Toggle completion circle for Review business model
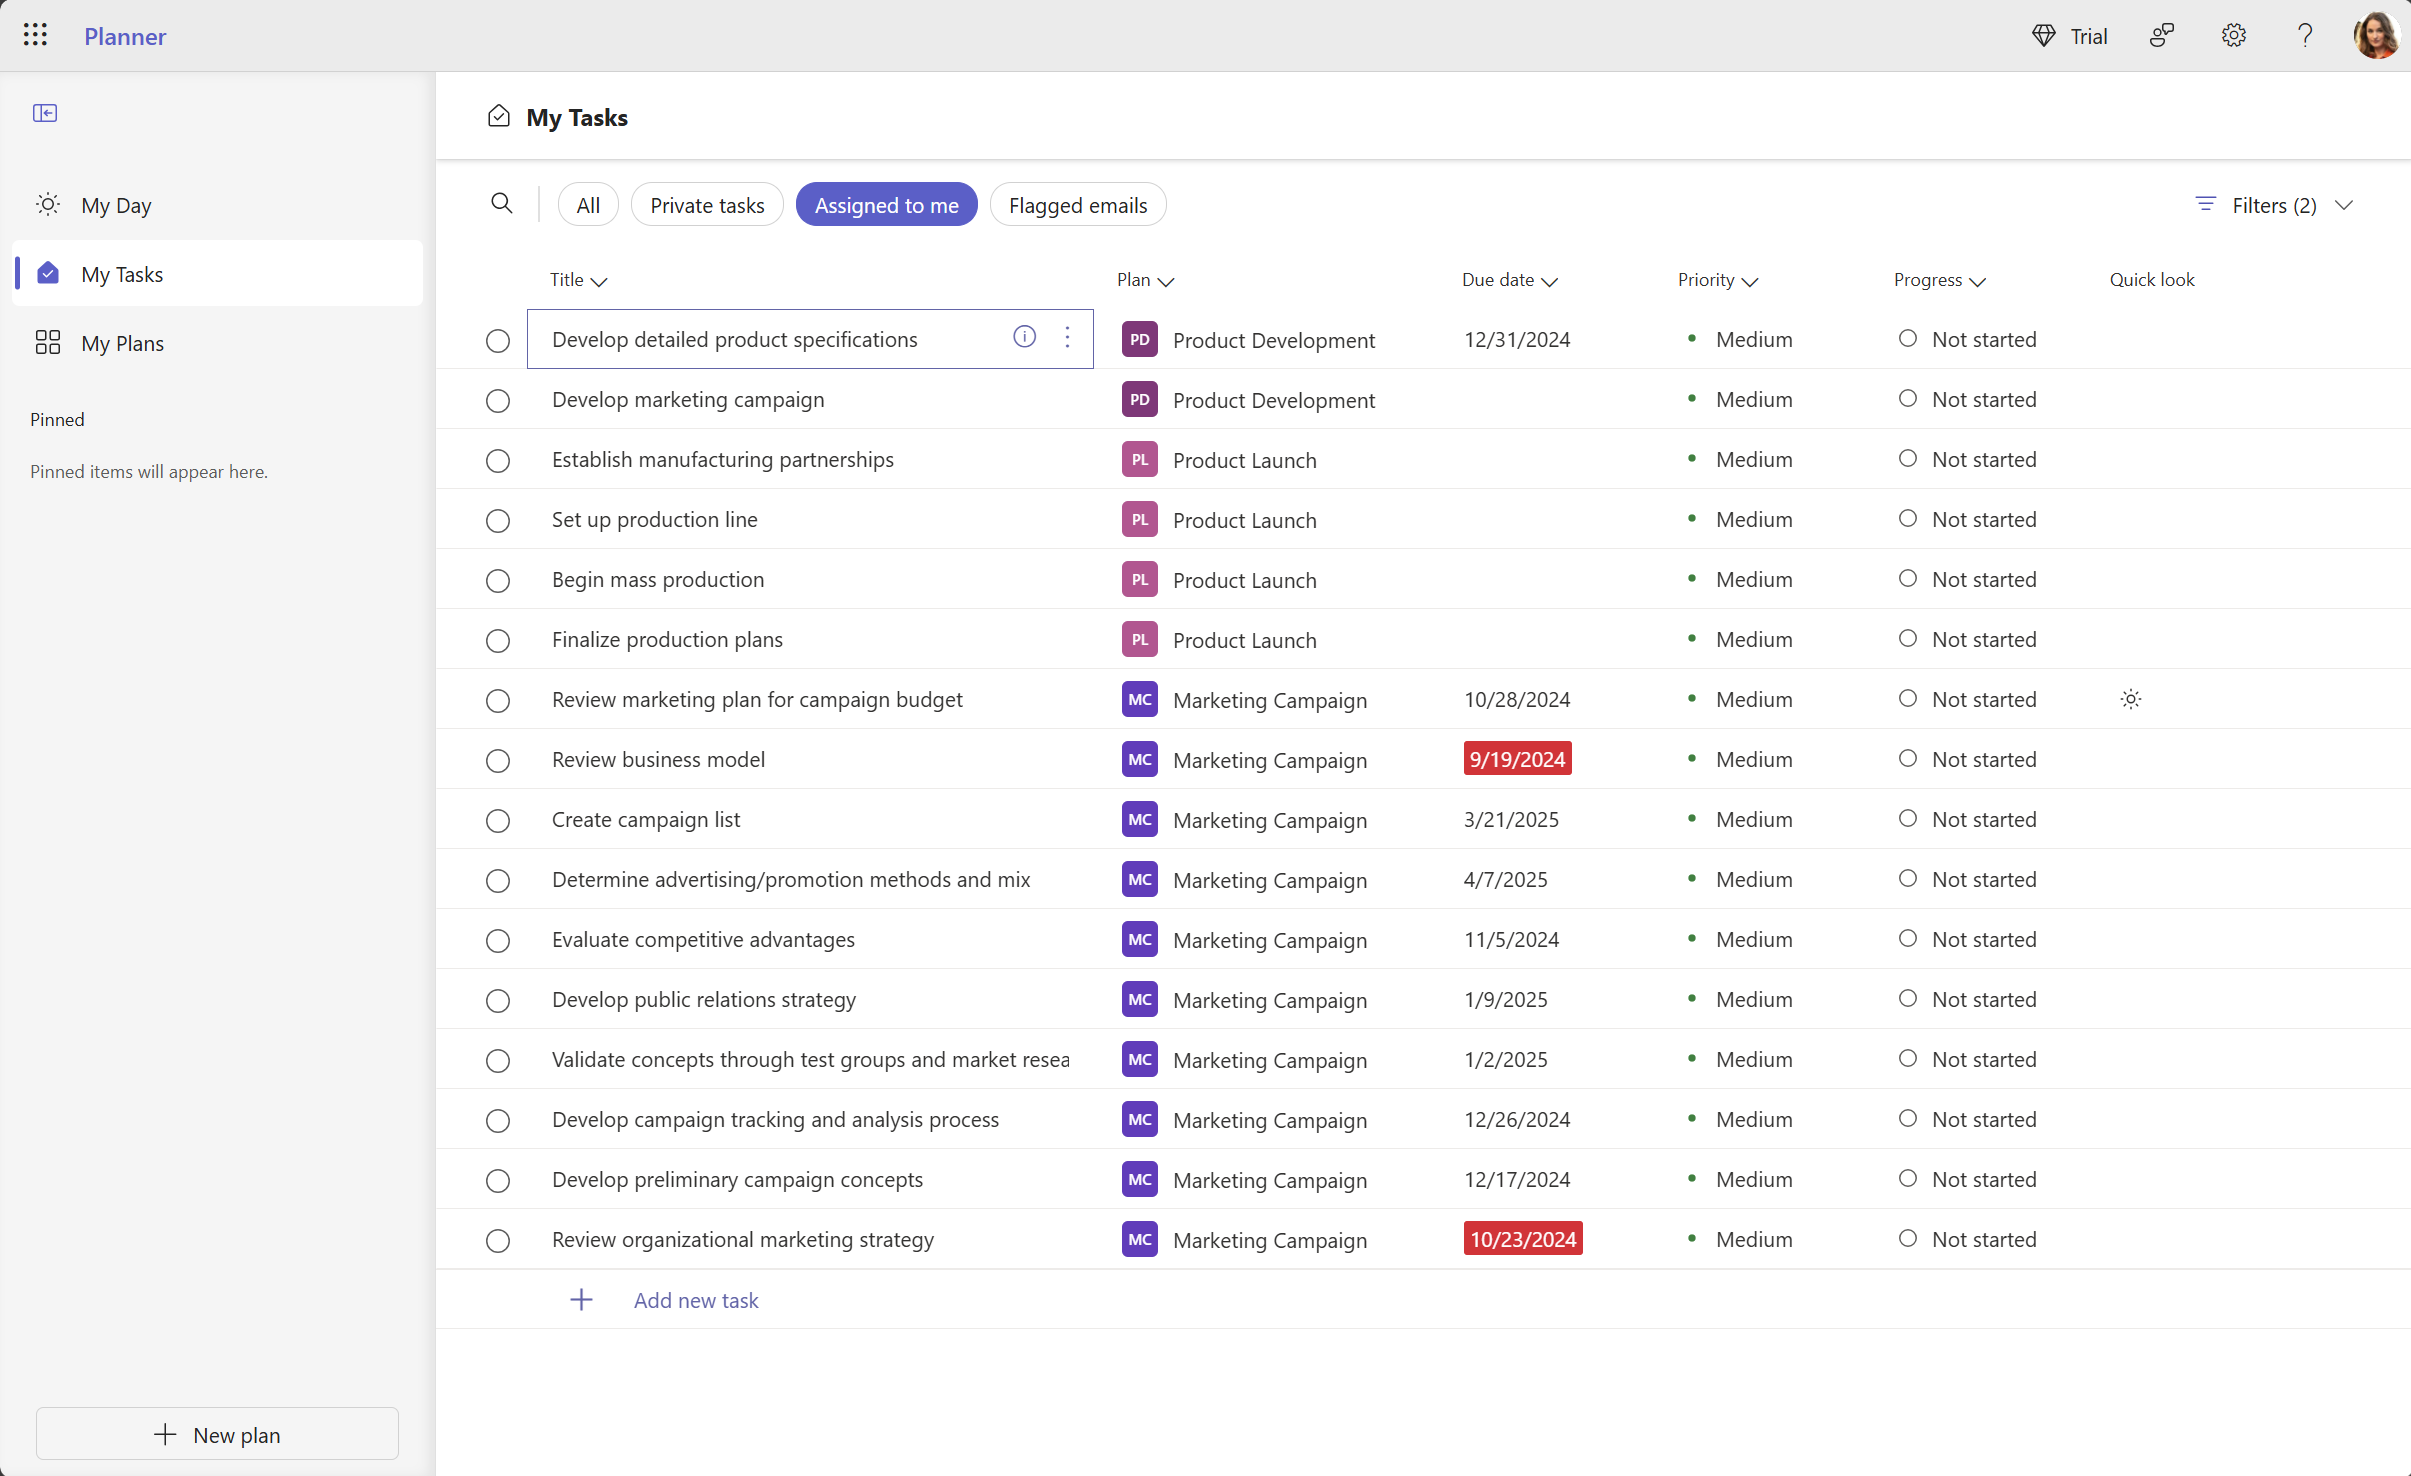 (498, 760)
